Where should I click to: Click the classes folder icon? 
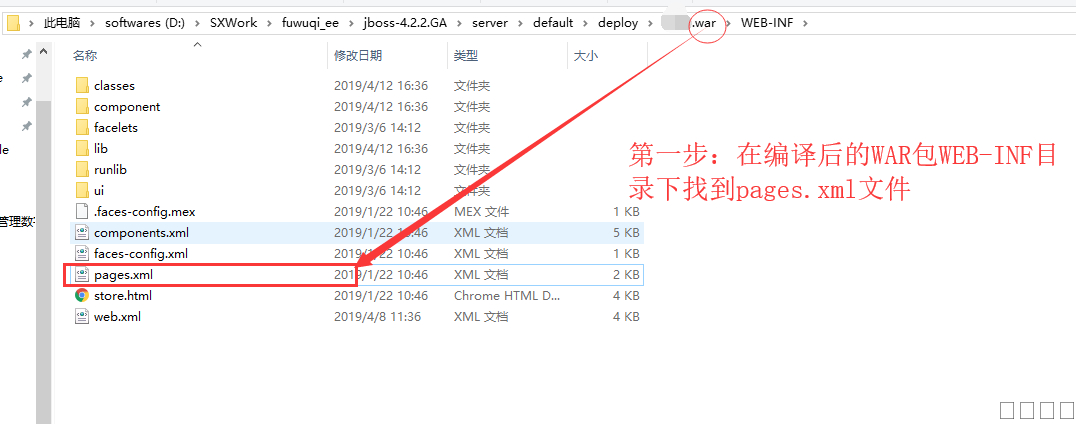82,86
